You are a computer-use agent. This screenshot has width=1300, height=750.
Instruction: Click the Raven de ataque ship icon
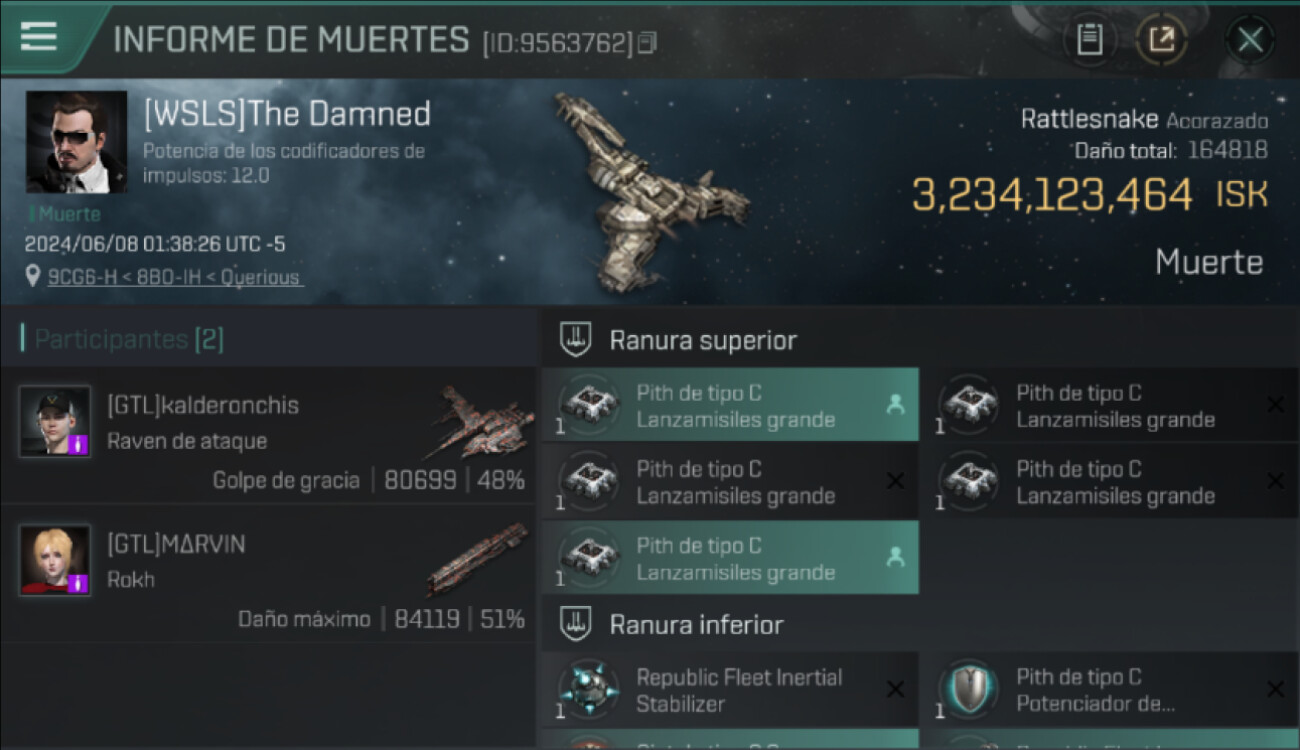(483, 423)
